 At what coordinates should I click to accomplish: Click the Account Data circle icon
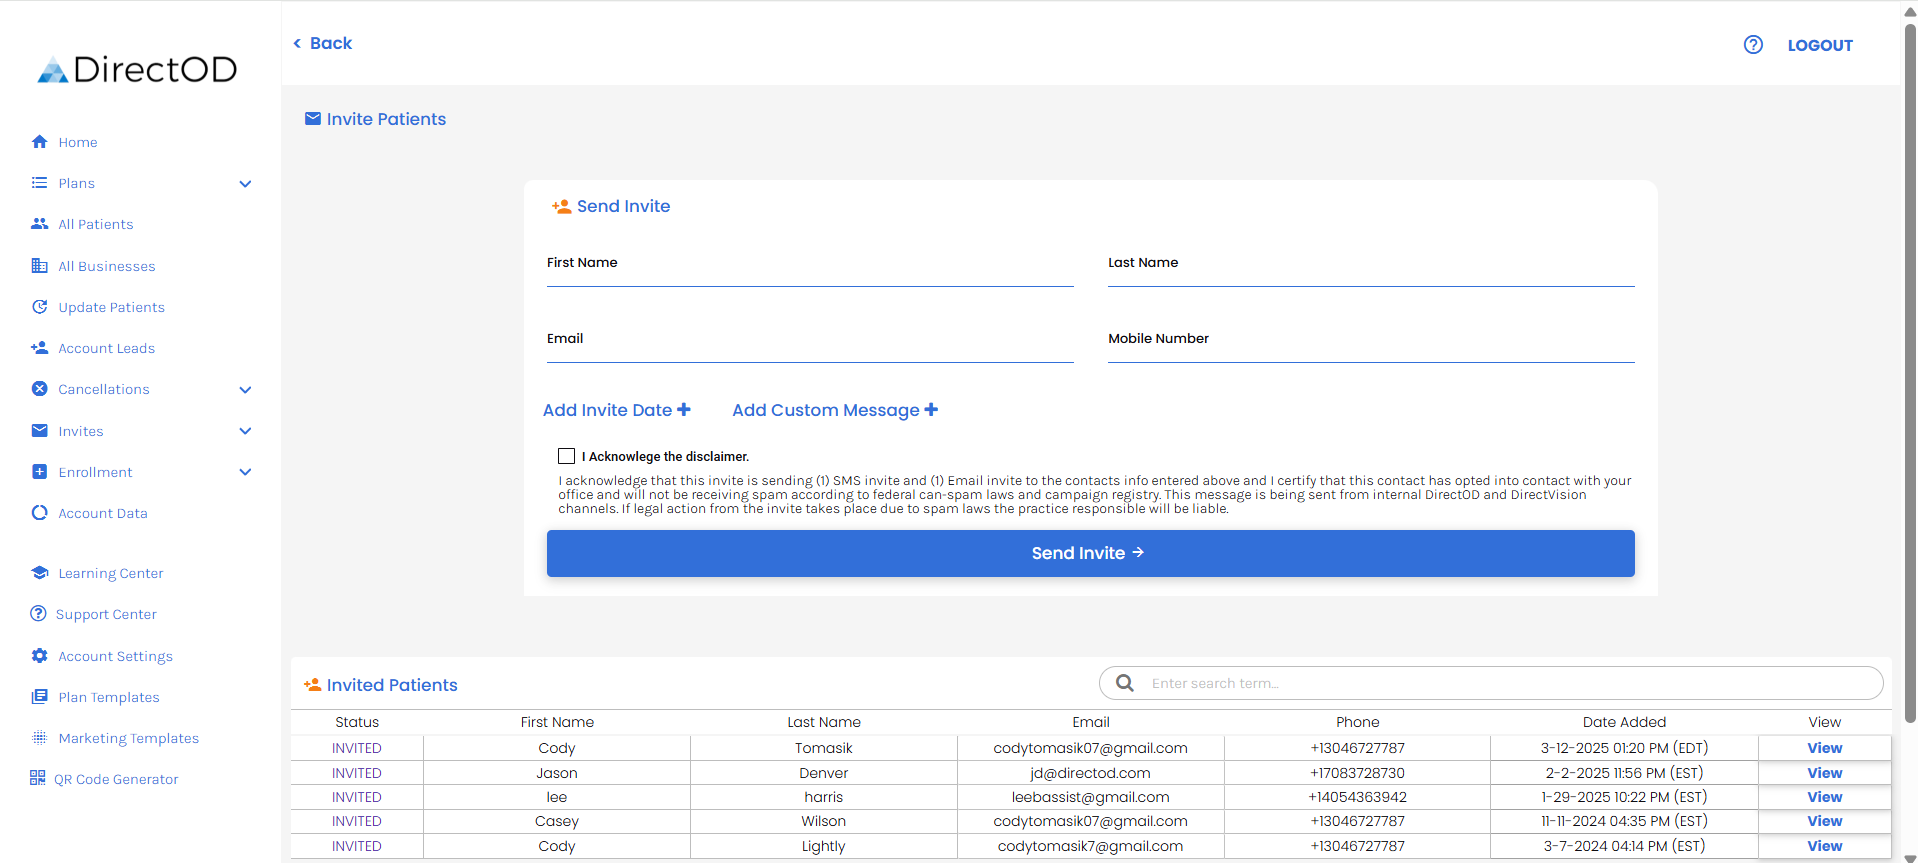coord(40,513)
